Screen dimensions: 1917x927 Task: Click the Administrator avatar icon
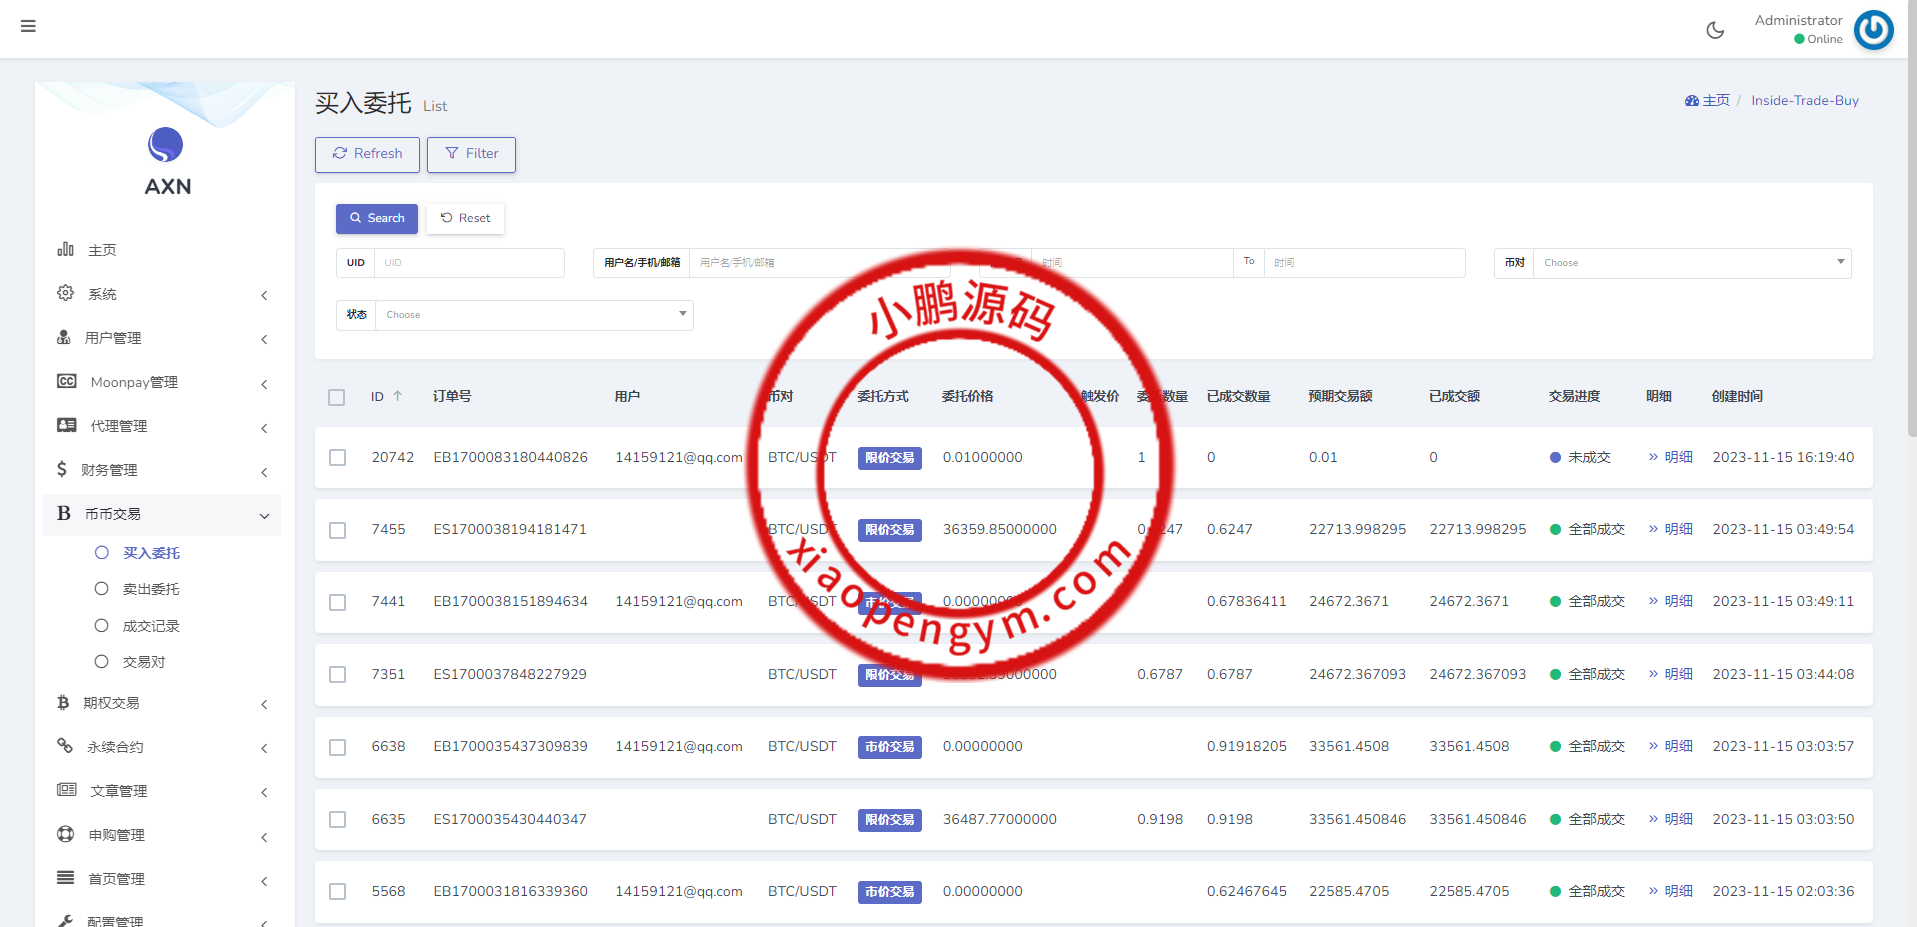pos(1873,30)
